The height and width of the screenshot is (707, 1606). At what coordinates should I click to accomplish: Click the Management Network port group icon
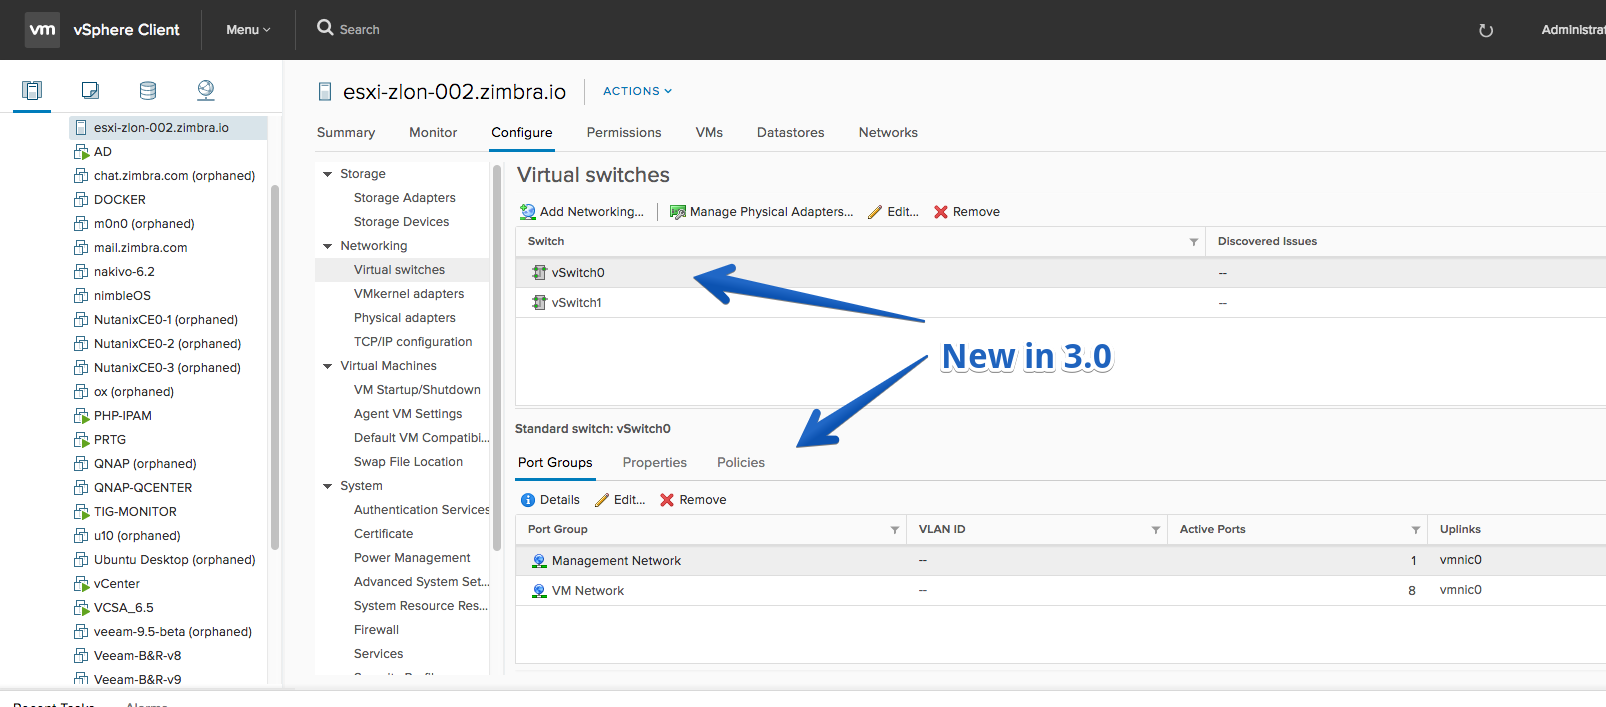(539, 561)
